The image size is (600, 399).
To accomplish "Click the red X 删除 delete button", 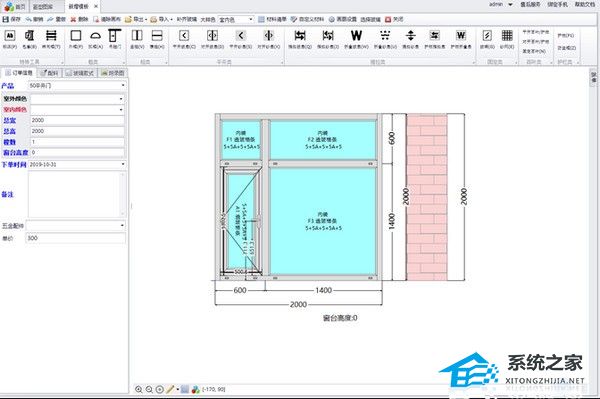I will point(79,19).
